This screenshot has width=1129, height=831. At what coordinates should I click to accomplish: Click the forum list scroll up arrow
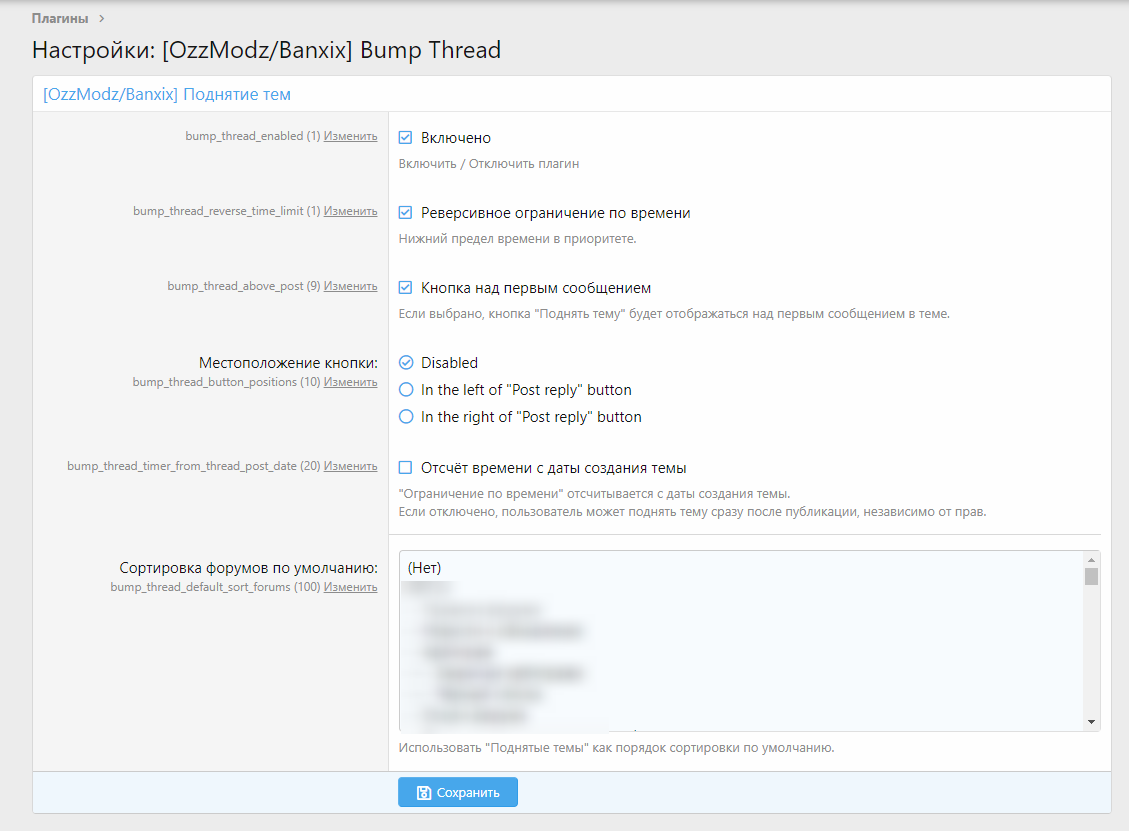[1091, 559]
